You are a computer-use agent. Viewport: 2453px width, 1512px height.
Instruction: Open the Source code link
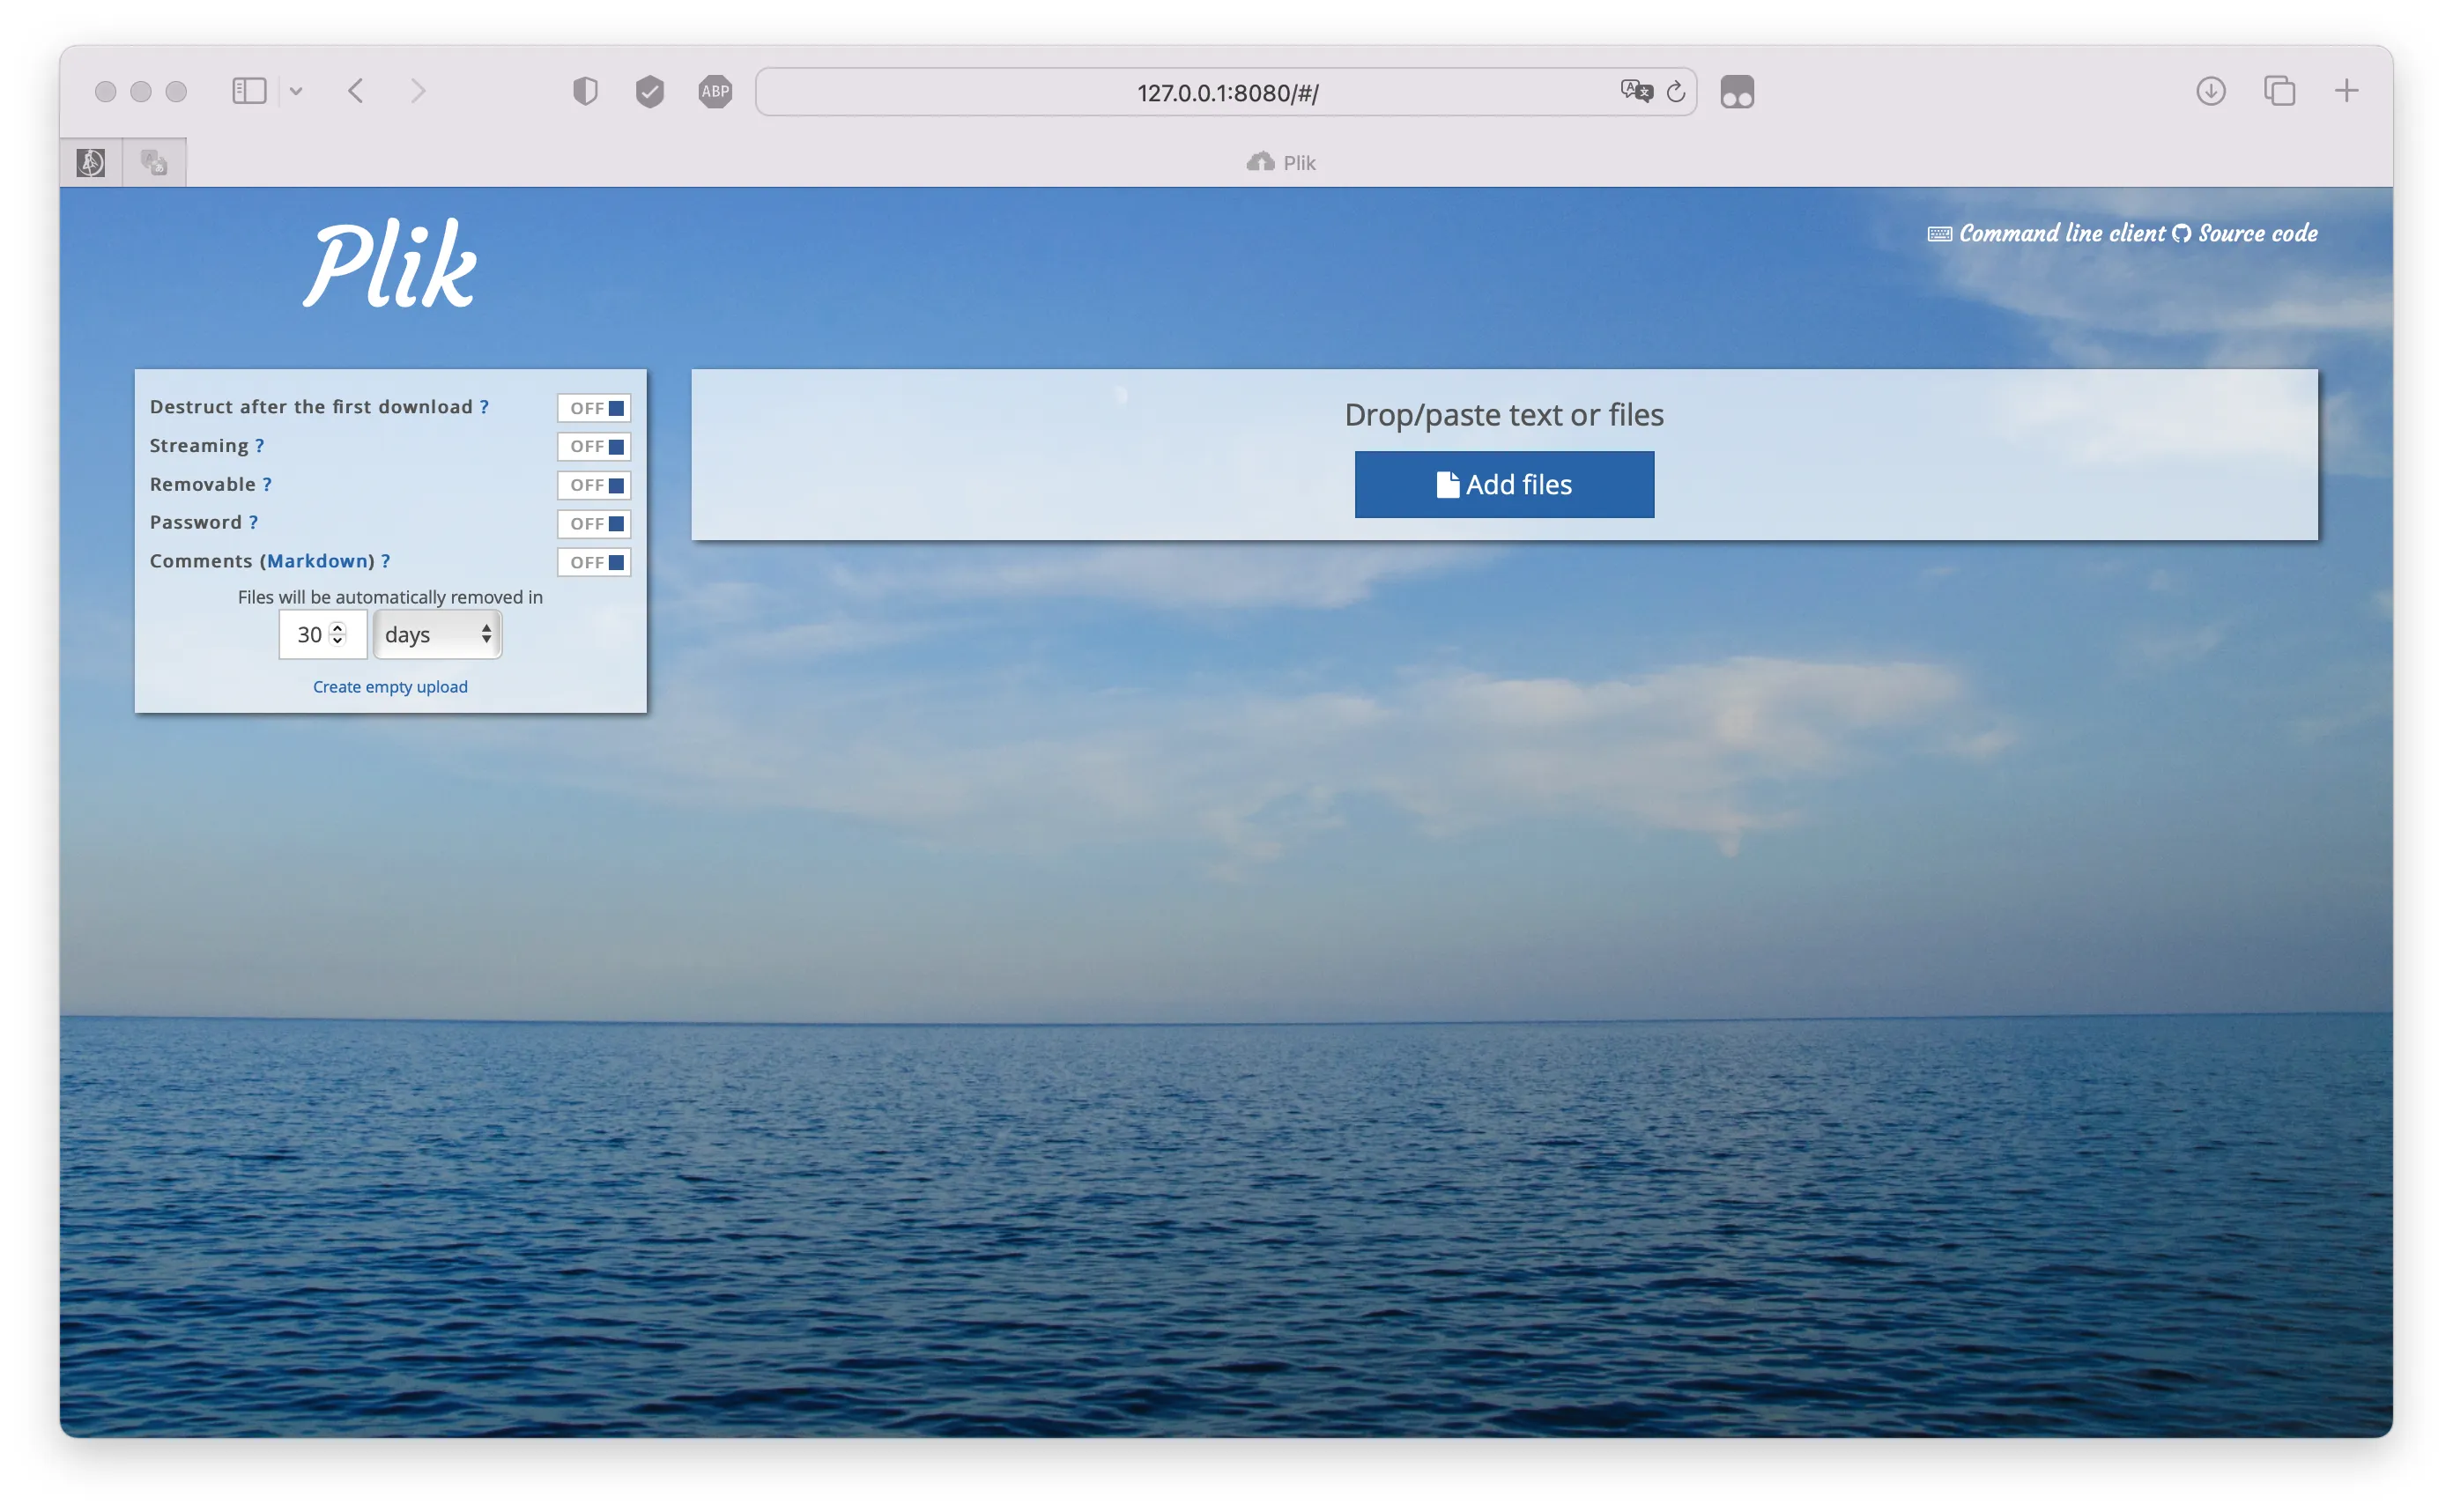tap(2245, 233)
